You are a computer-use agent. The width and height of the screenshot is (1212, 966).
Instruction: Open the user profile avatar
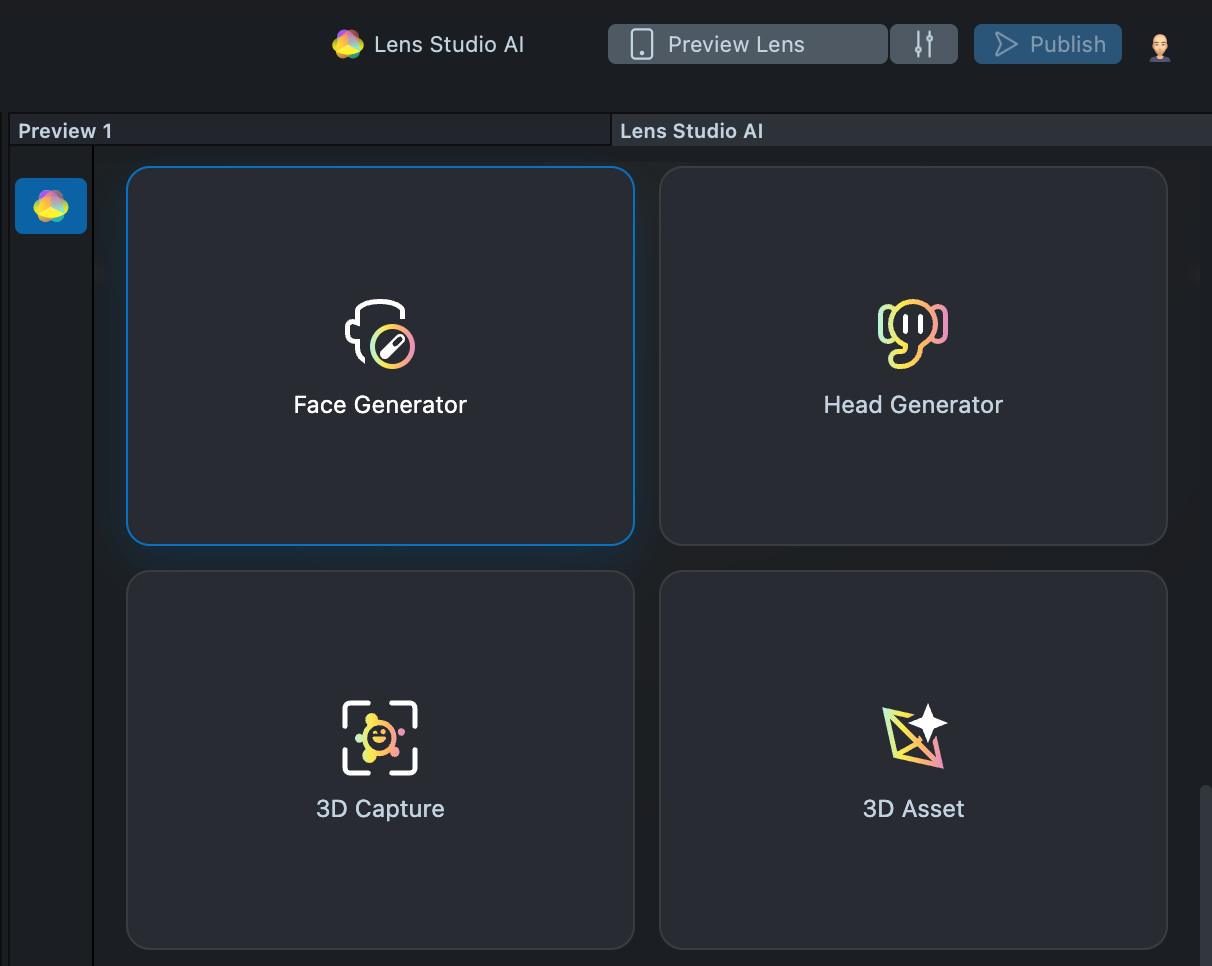tap(1160, 46)
